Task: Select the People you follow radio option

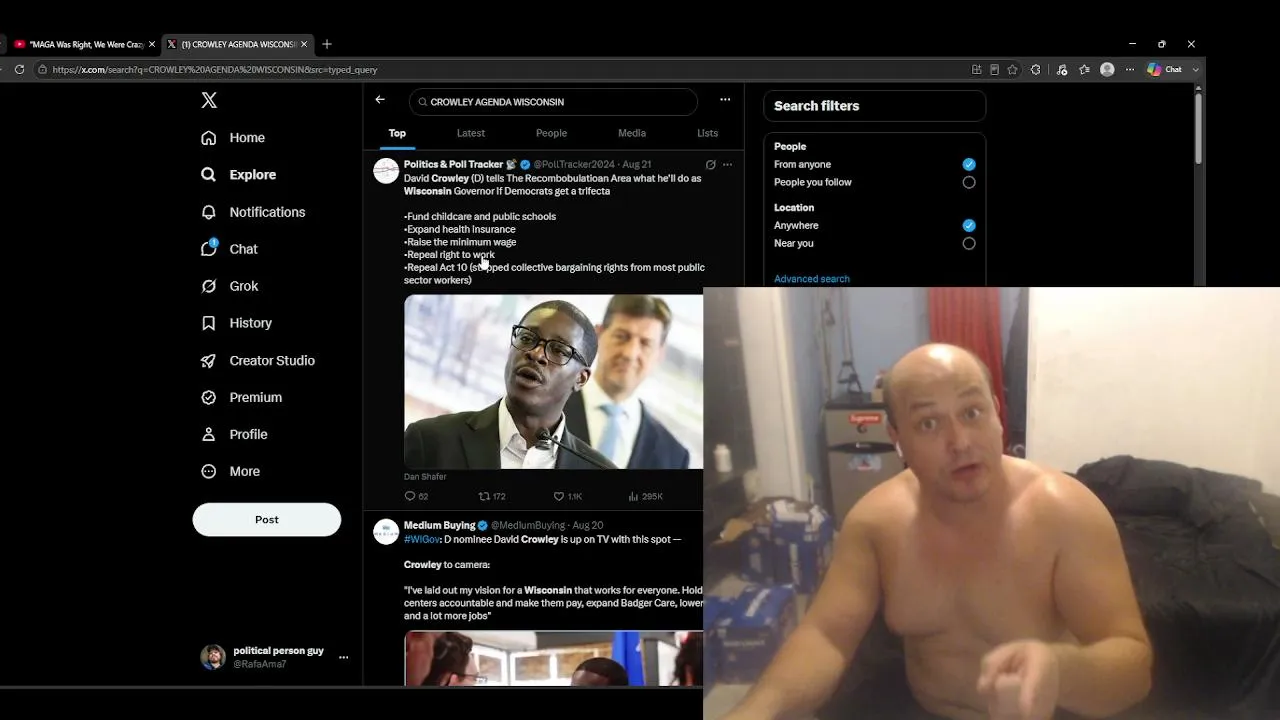Action: point(969,182)
